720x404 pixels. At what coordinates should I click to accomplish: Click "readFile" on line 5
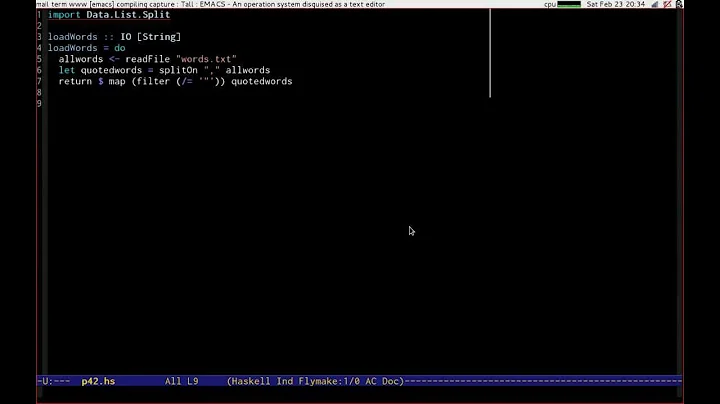[x=147, y=59]
